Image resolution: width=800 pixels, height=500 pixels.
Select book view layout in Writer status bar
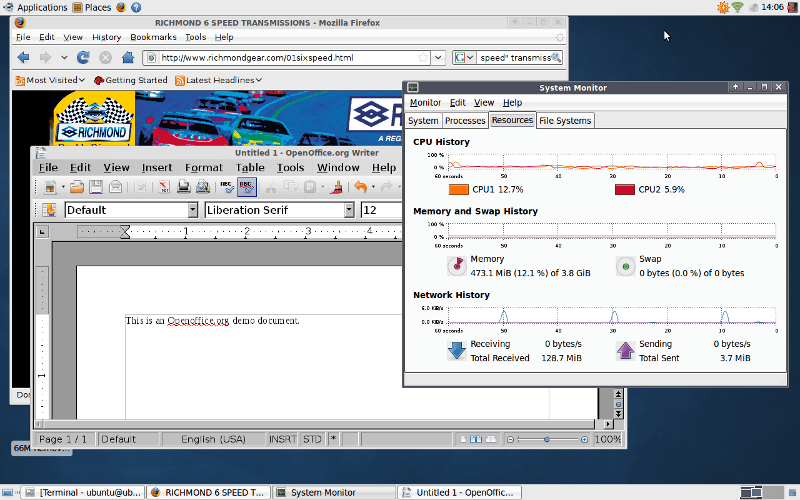click(491, 439)
